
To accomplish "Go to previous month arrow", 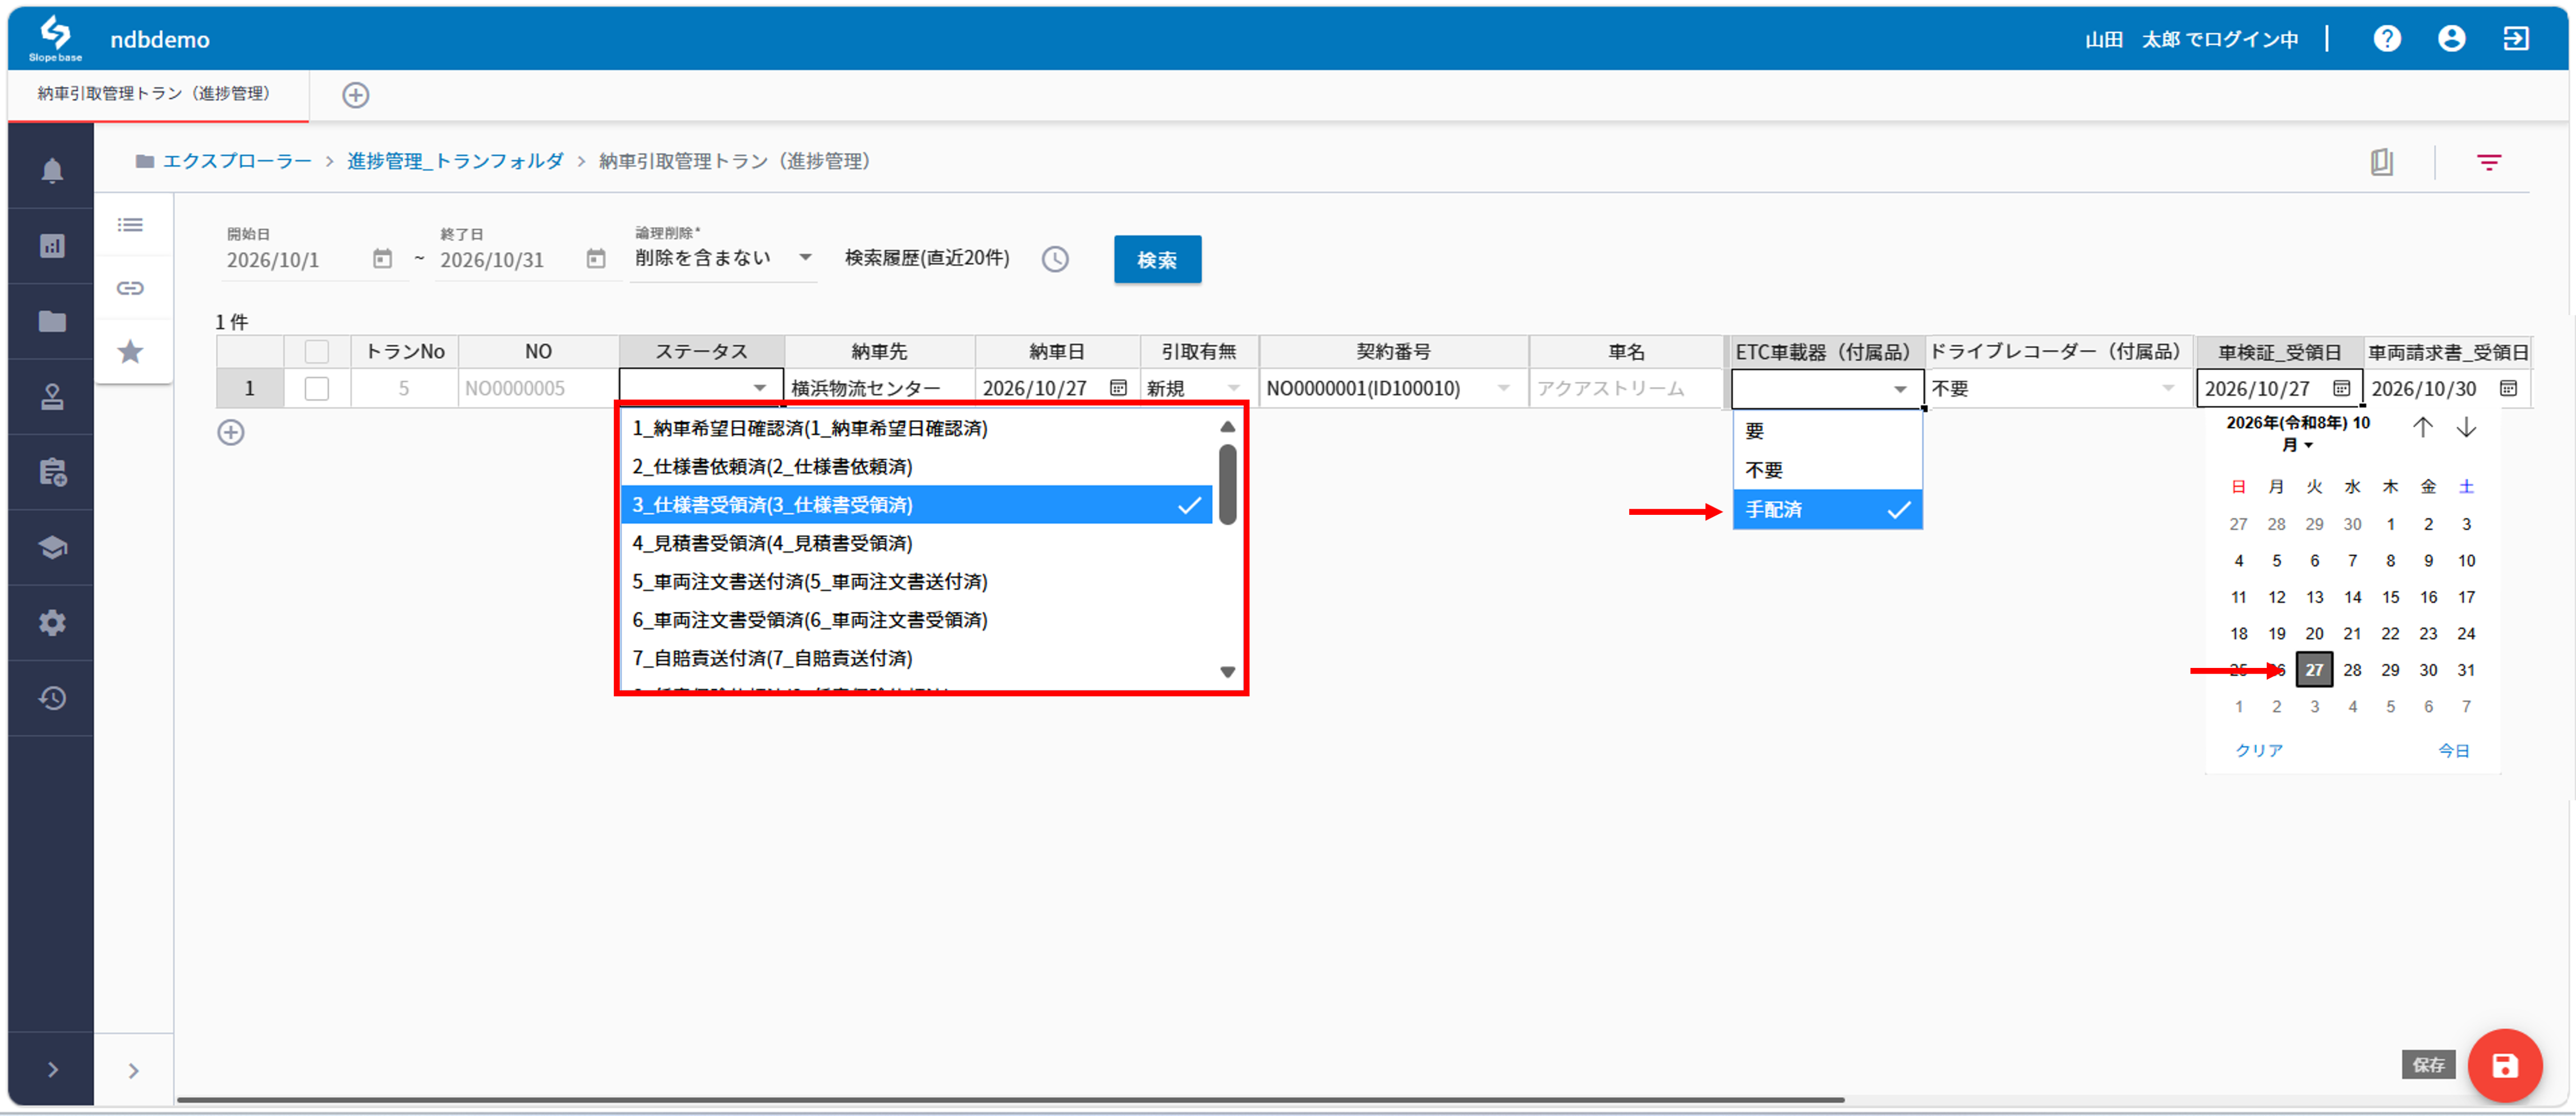I will [2422, 427].
